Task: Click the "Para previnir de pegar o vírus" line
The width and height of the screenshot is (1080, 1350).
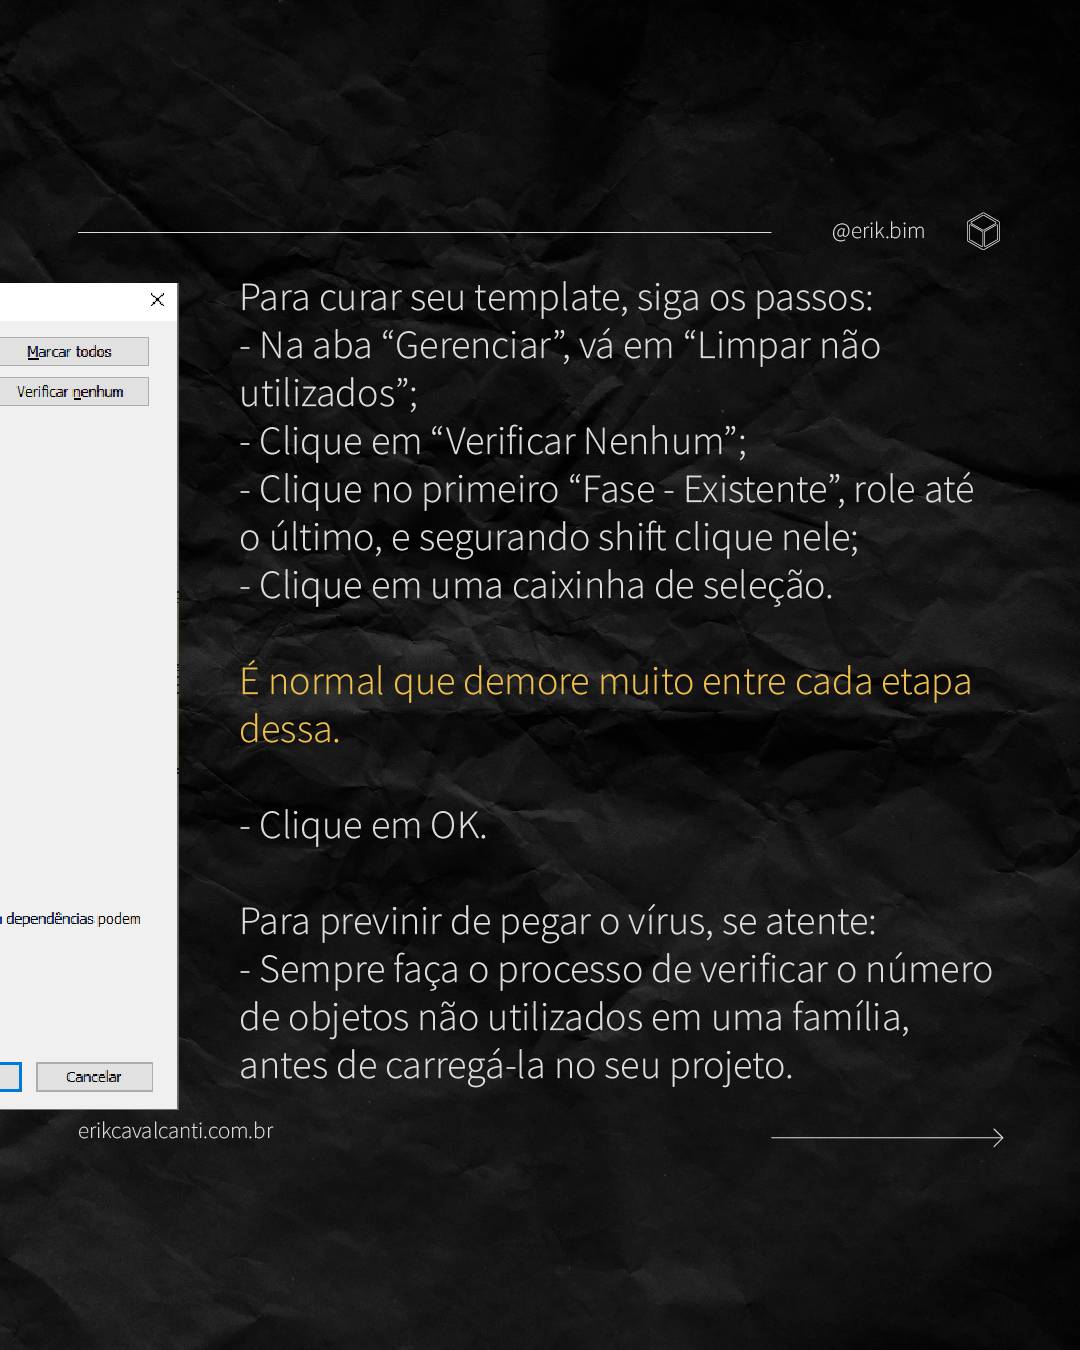Action: [x=557, y=922]
